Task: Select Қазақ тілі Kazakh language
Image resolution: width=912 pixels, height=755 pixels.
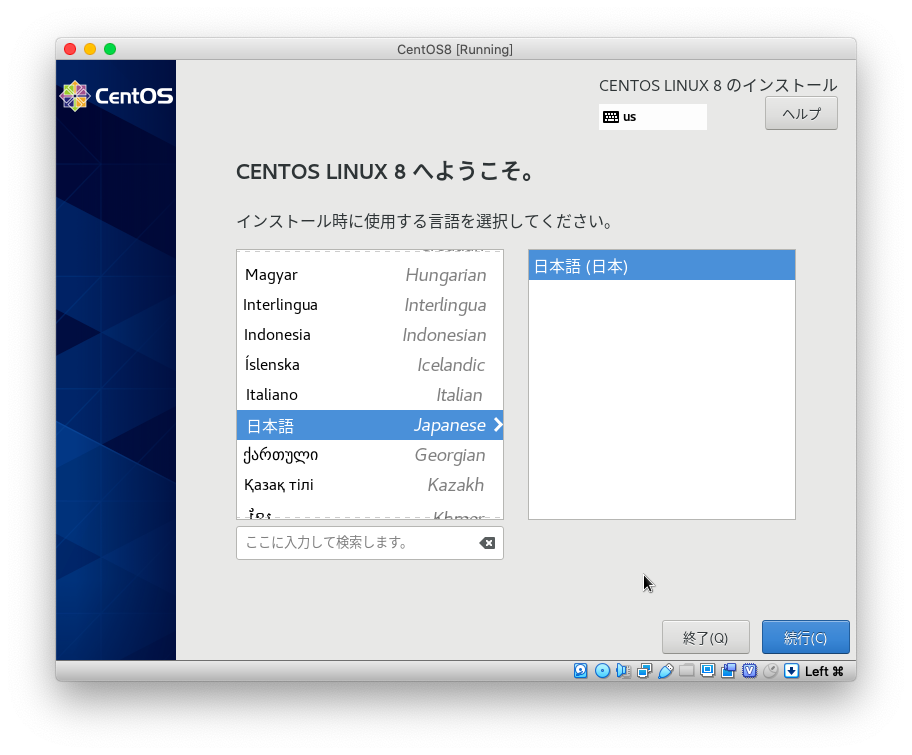Action: (370, 485)
